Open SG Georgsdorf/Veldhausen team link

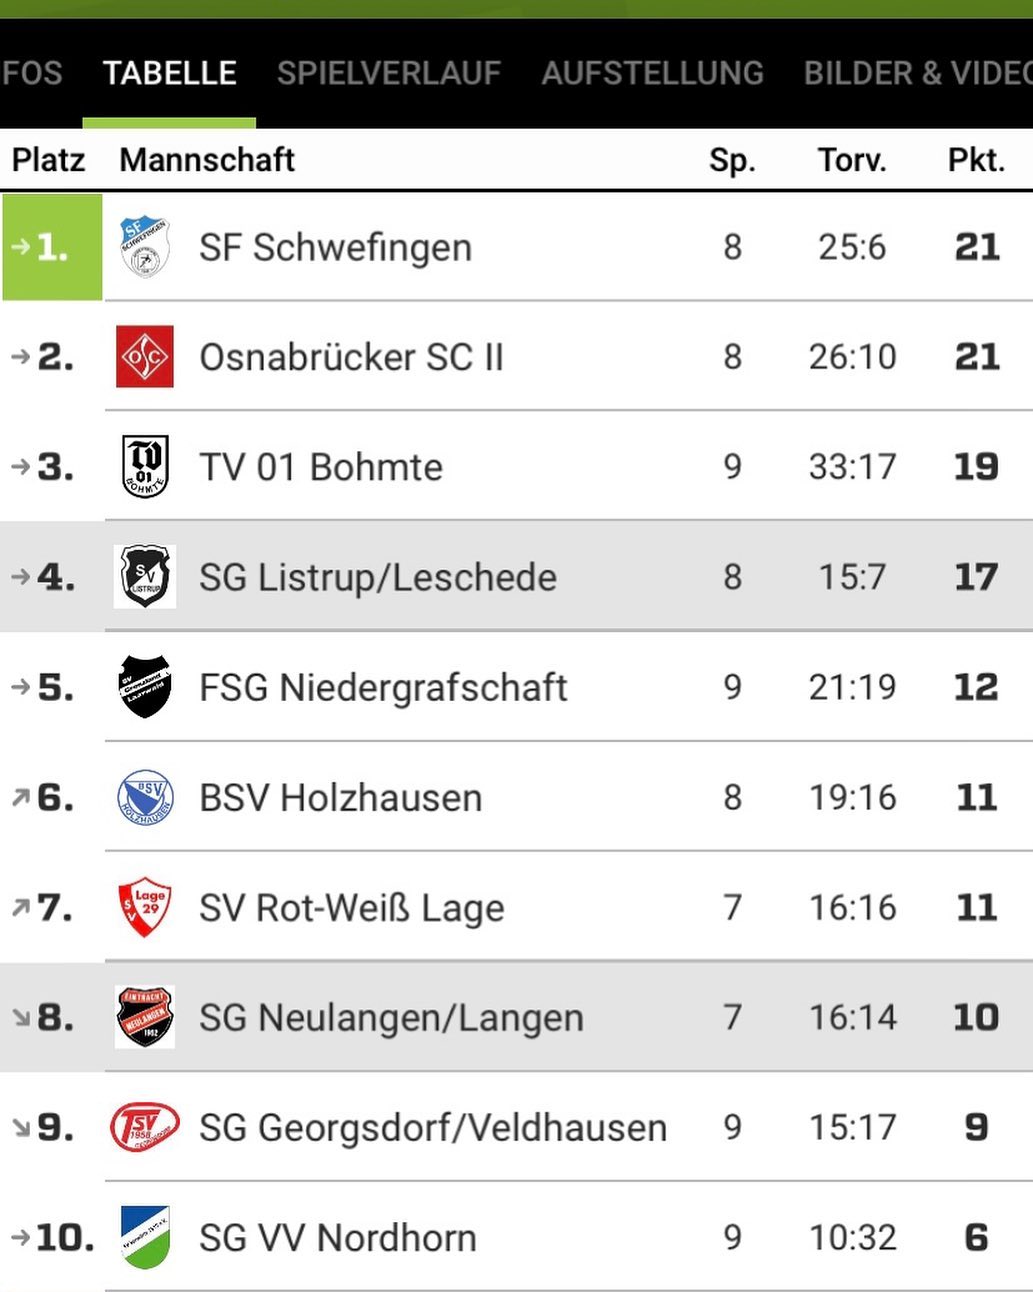click(x=433, y=1128)
